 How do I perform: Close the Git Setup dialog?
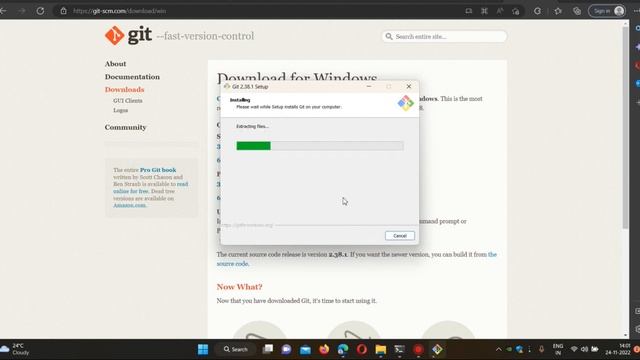[x=409, y=87]
